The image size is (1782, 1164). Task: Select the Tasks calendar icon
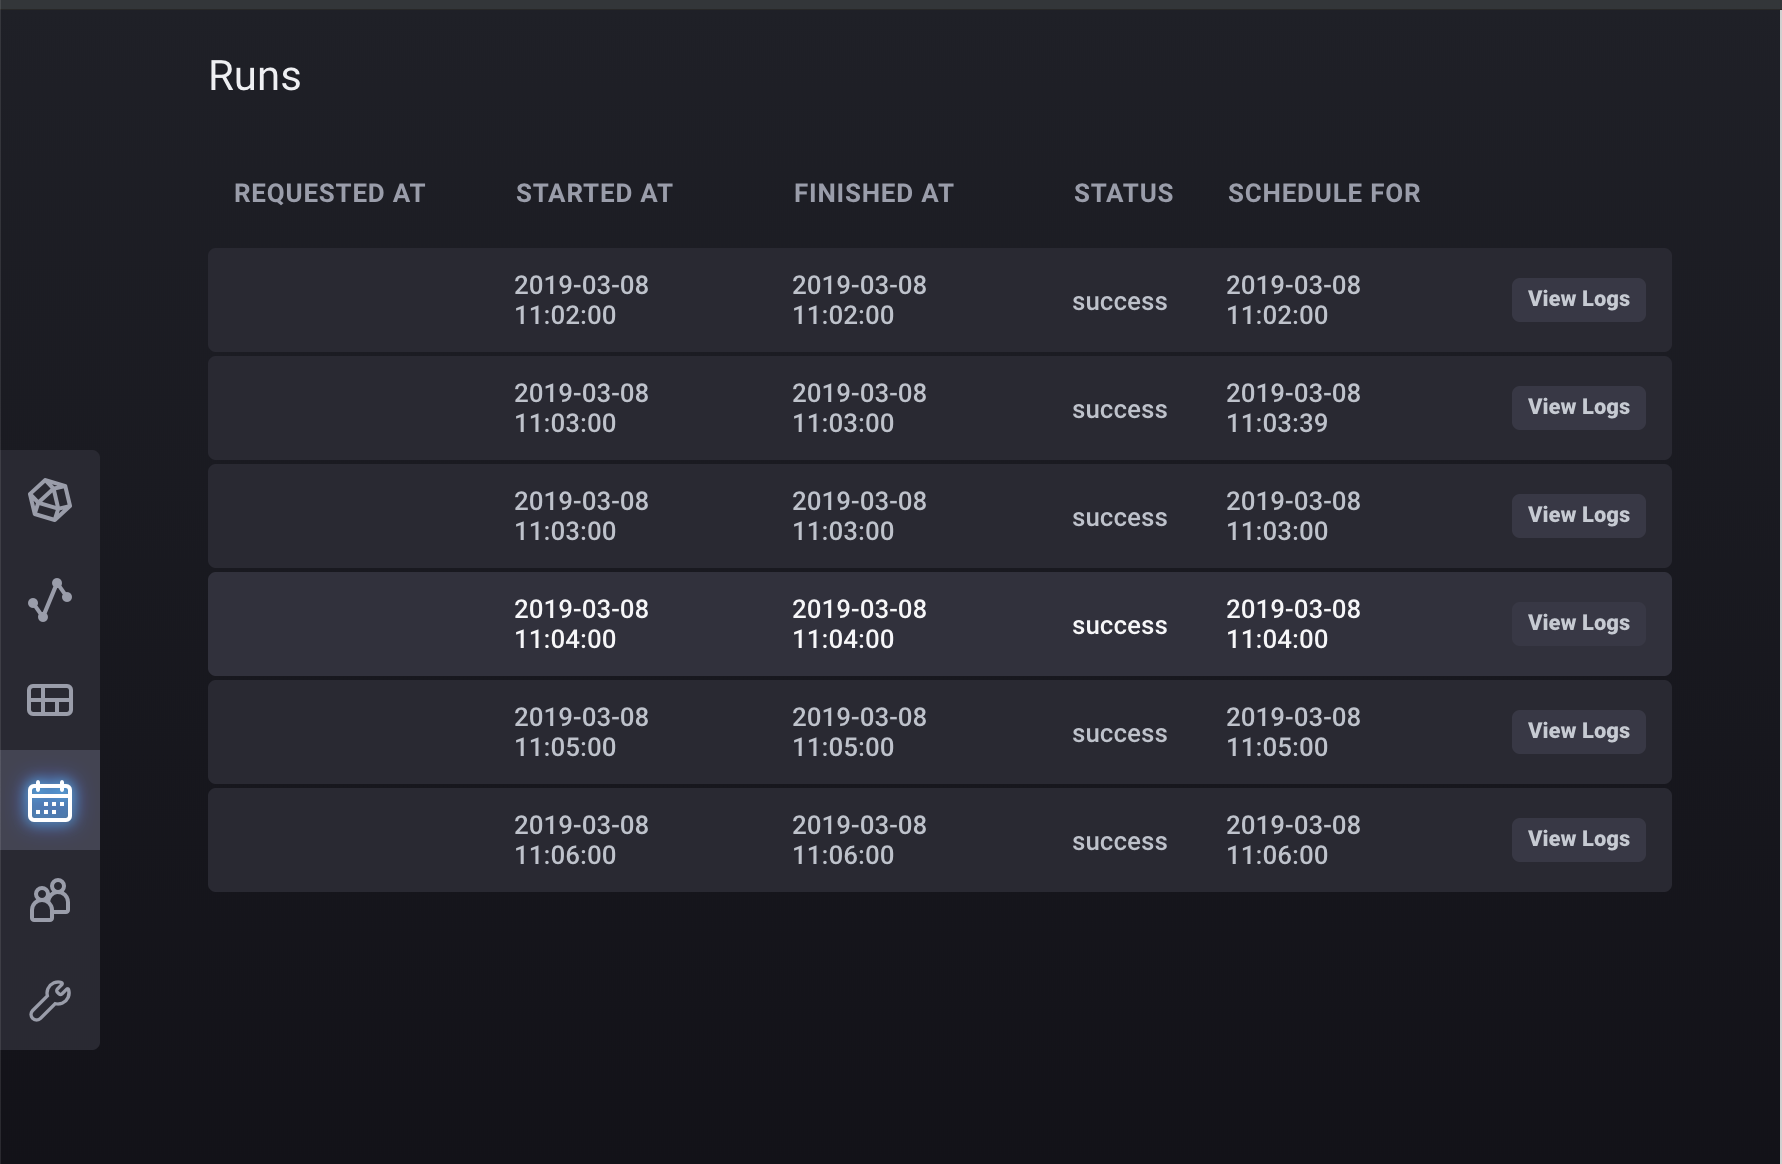click(50, 801)
